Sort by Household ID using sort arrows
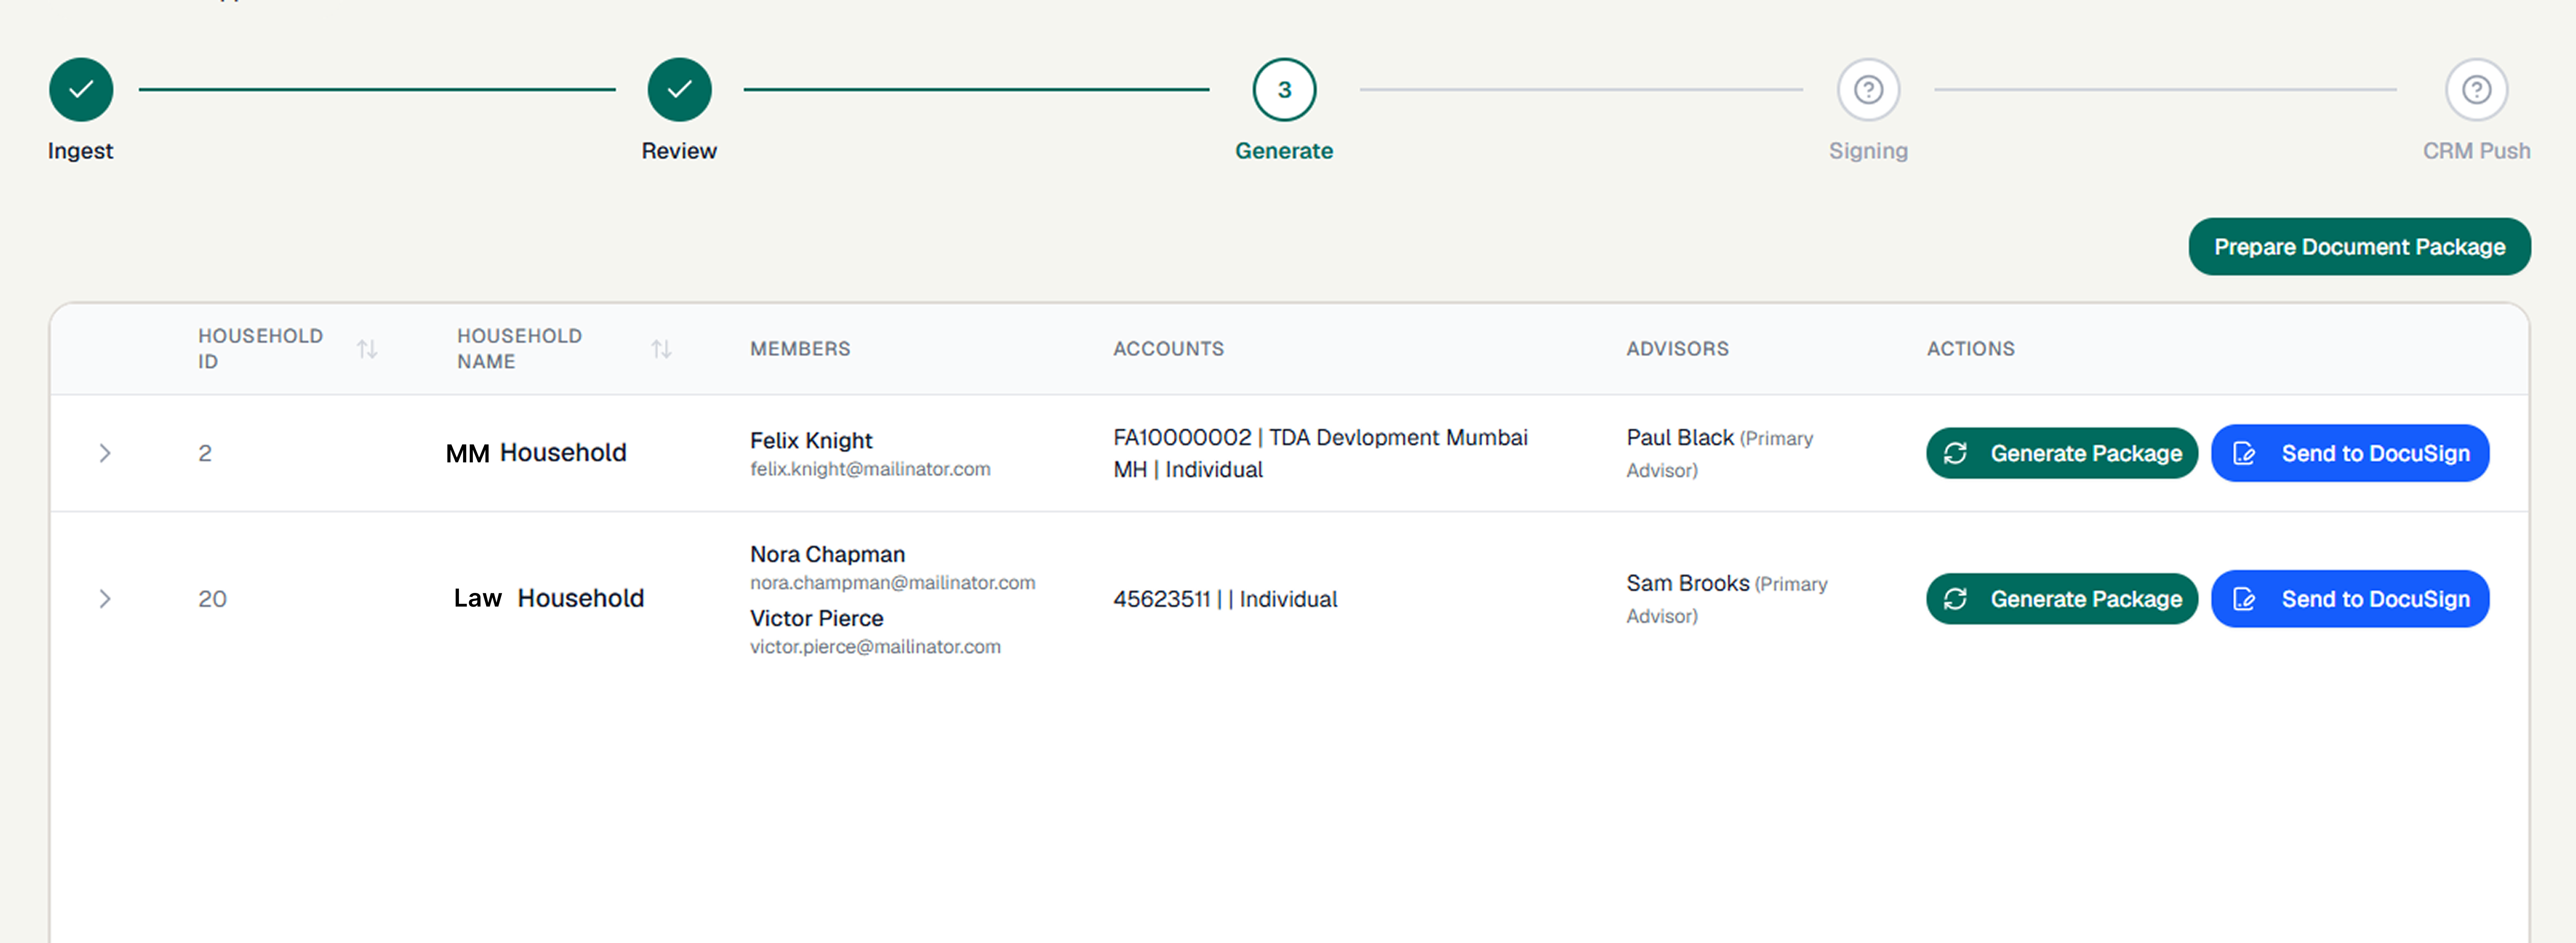This screenshot has width=2576, height=943. click(367, 349)
